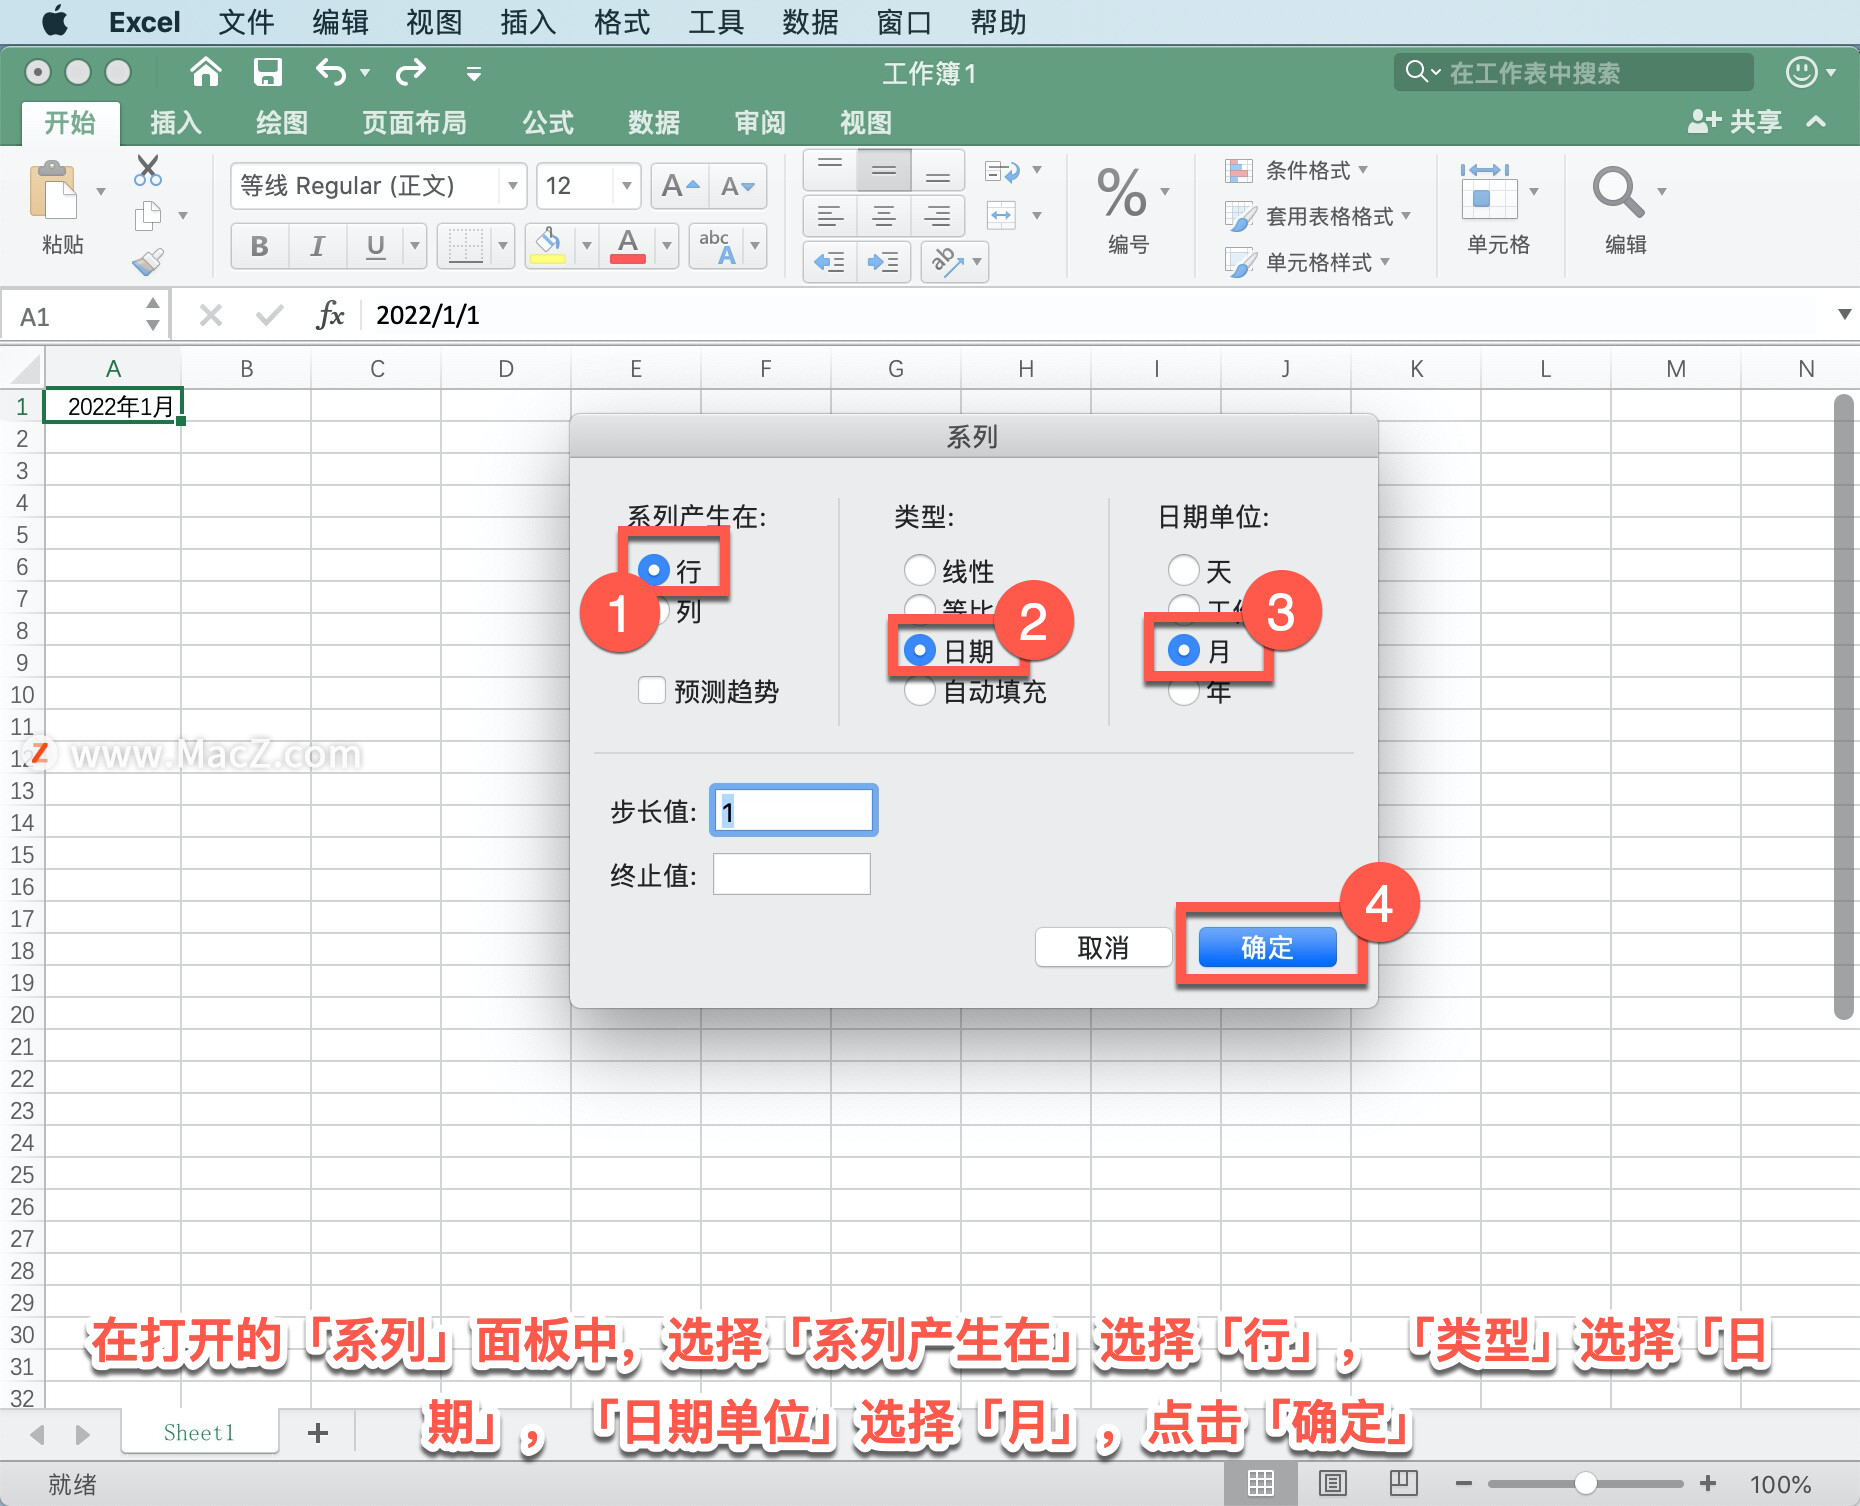
Task: Click the 取消 button
Action: point(1103,947)
